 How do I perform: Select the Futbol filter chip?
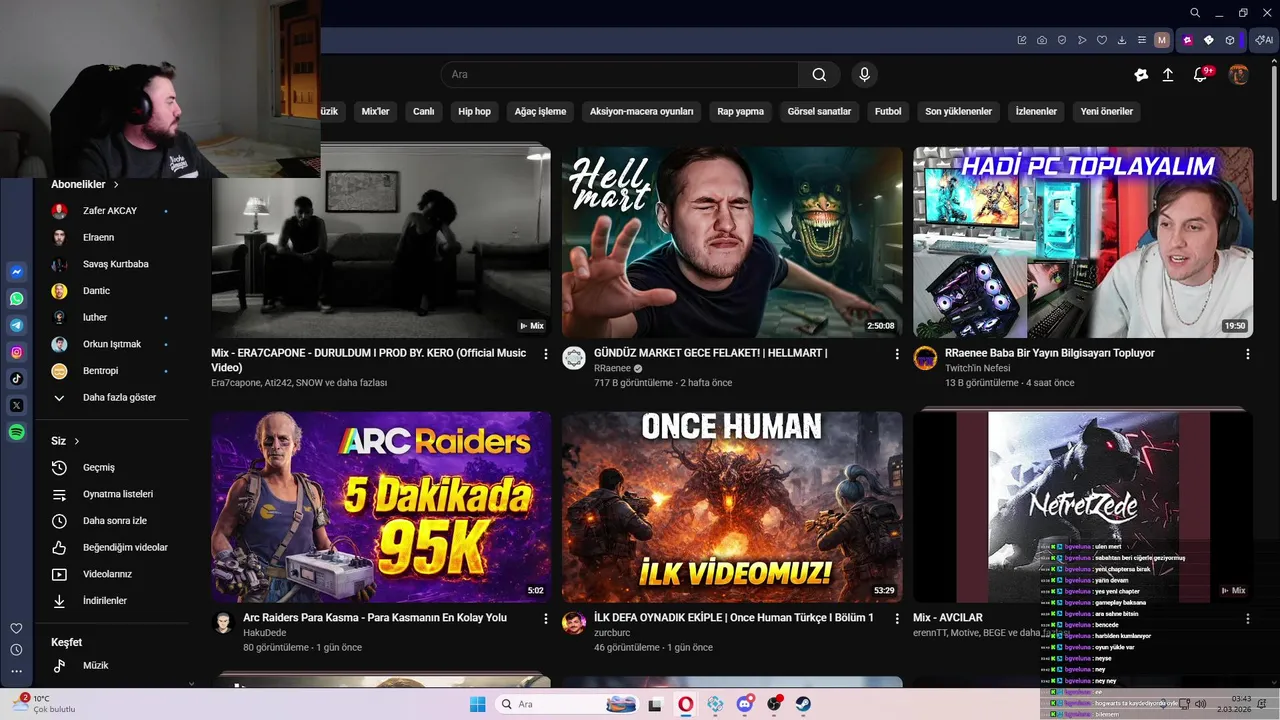point(887,112)
